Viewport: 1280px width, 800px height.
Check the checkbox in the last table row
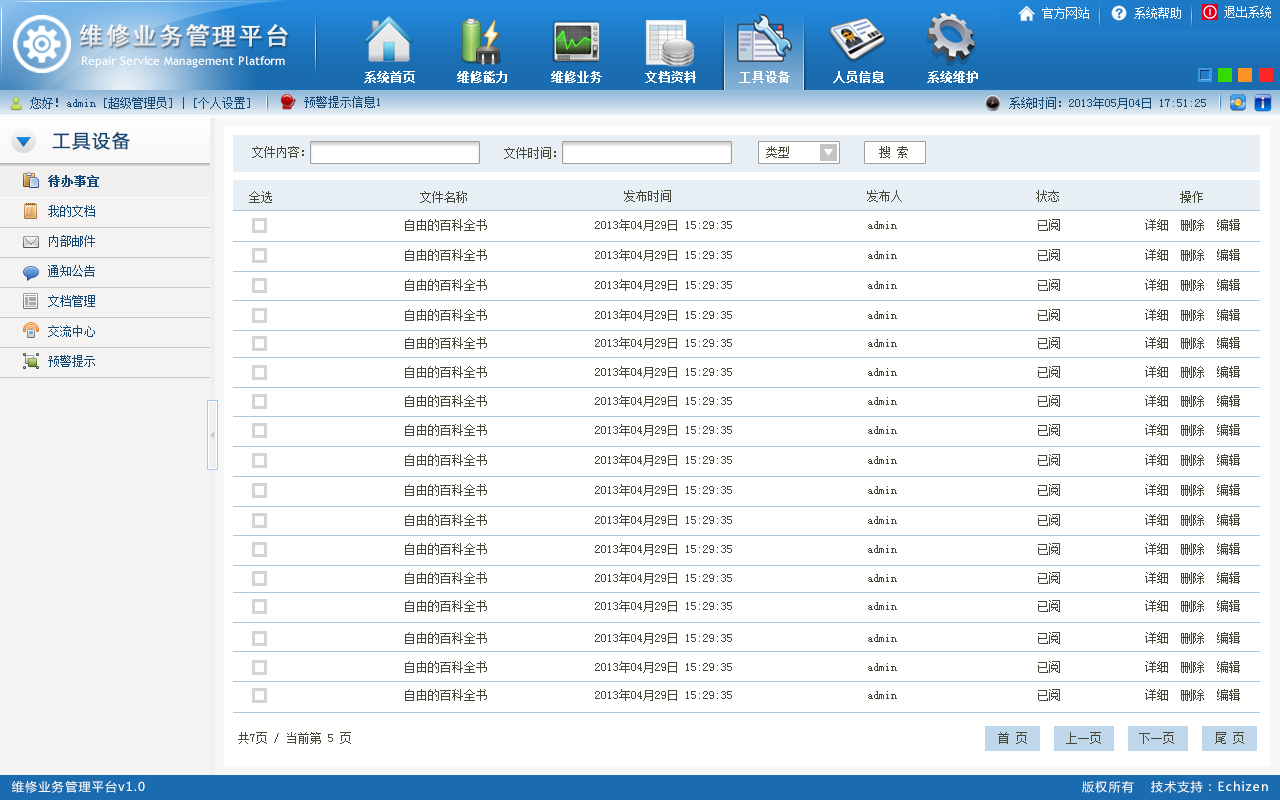[260, 695]
